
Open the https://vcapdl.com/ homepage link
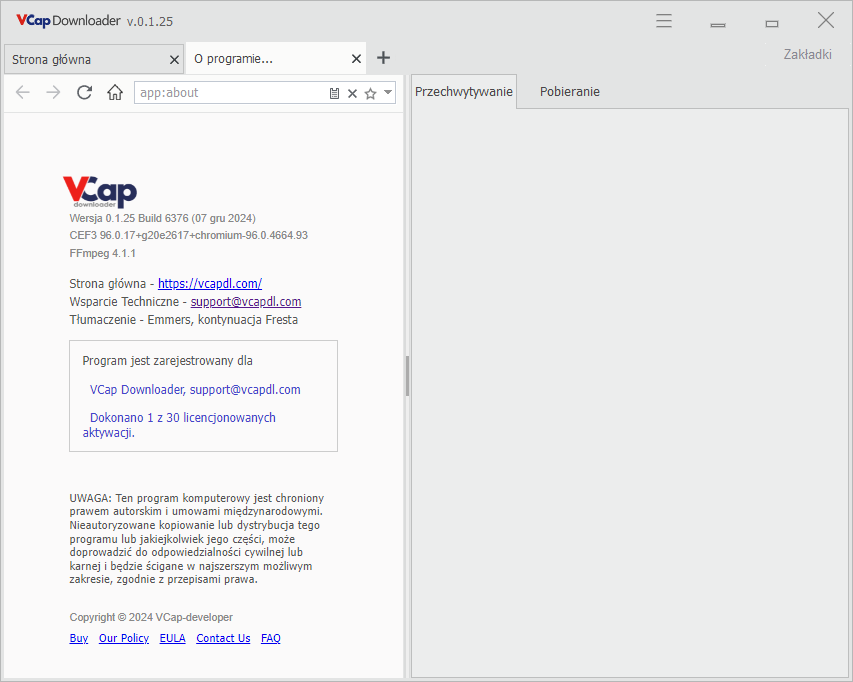click(x=210, y=283)
